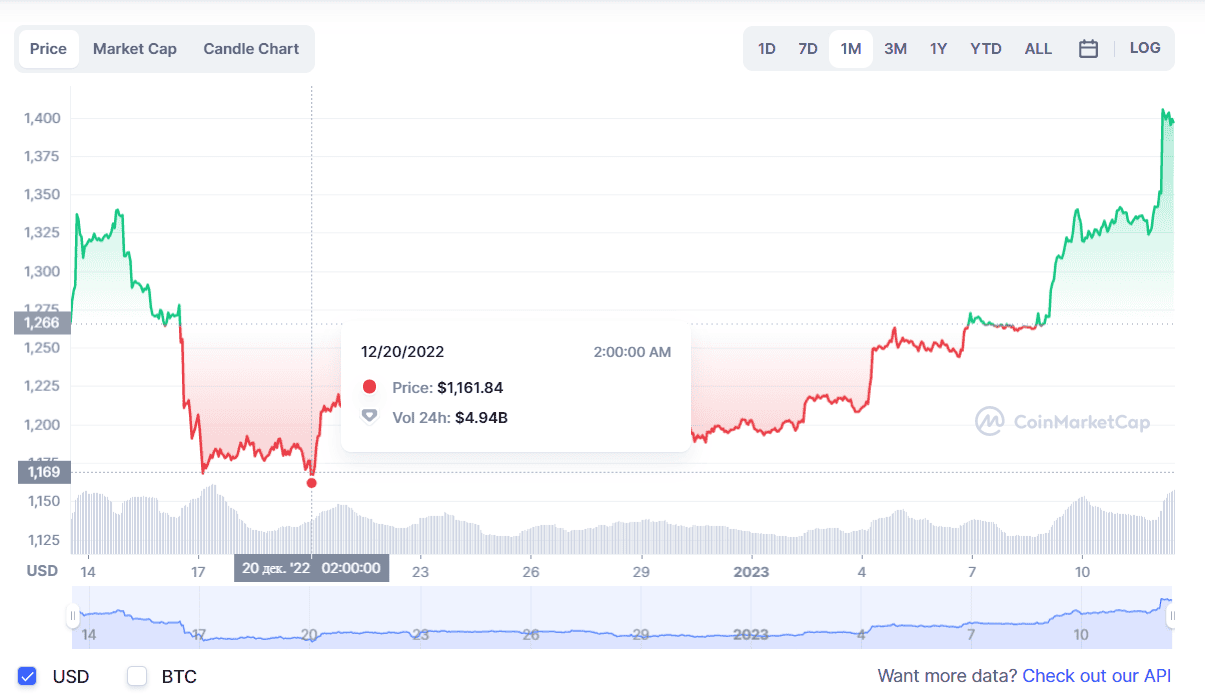Click the red price marker dot
The image size is (1205, 696).
(x=312, y=483)
